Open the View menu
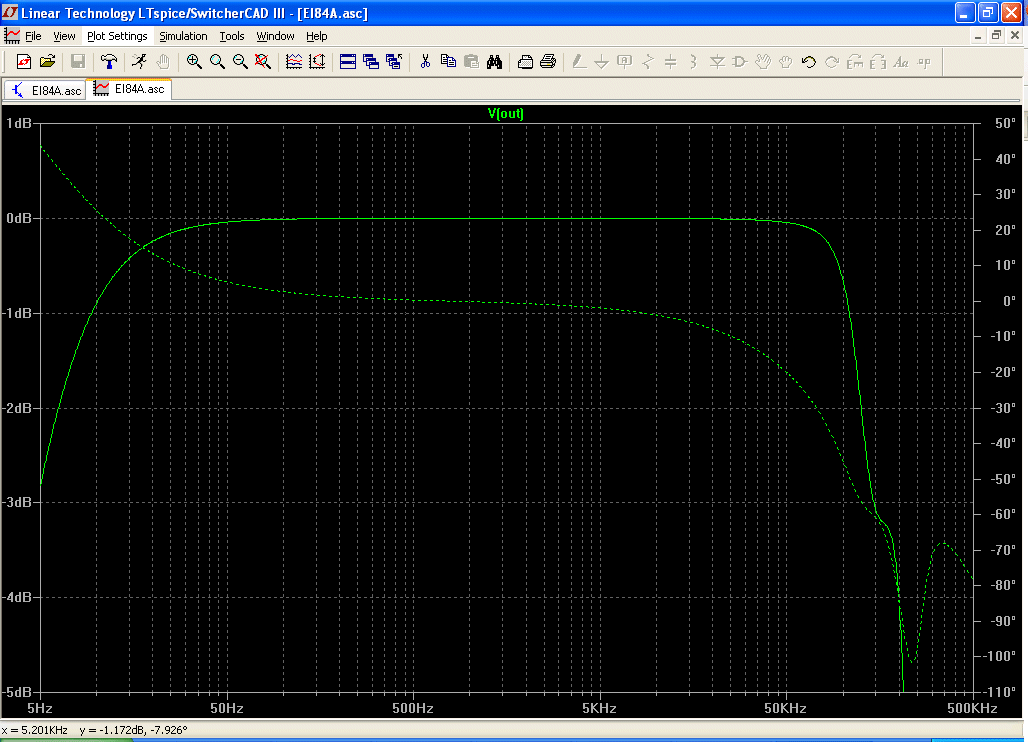The height and width of the screenshot is (742, 1028). pyautogui.click(x=64, y=36)
